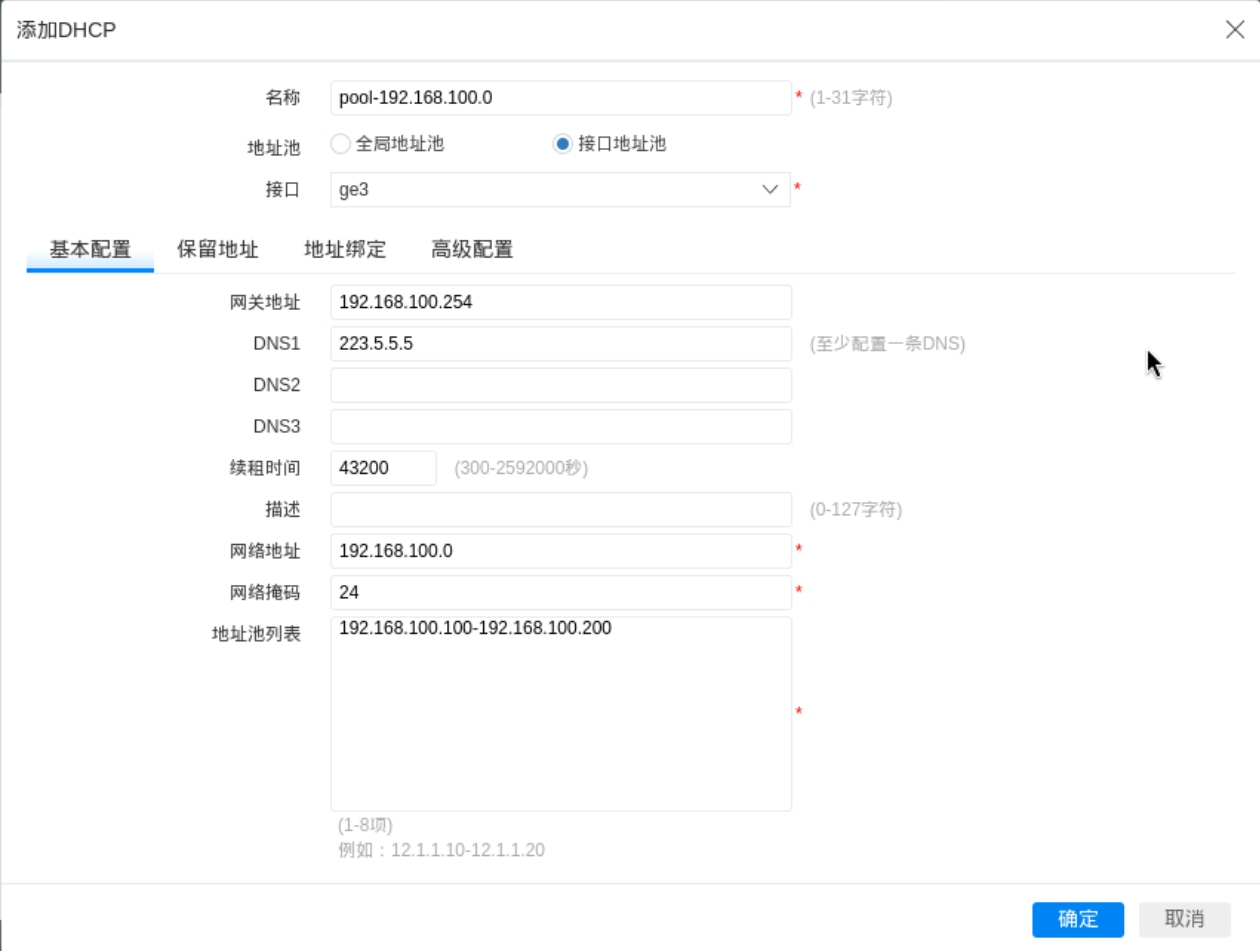
Task: Select the 接口地址池 radio option
Action: click(x=562, y=144)
